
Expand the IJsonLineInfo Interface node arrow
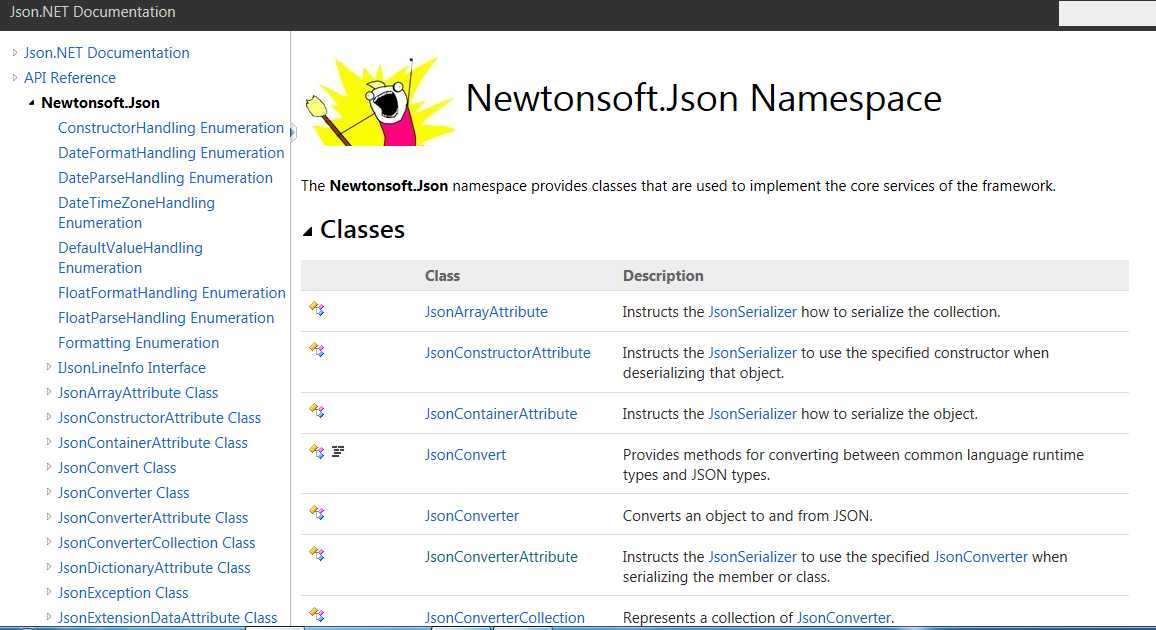[49, 367]
